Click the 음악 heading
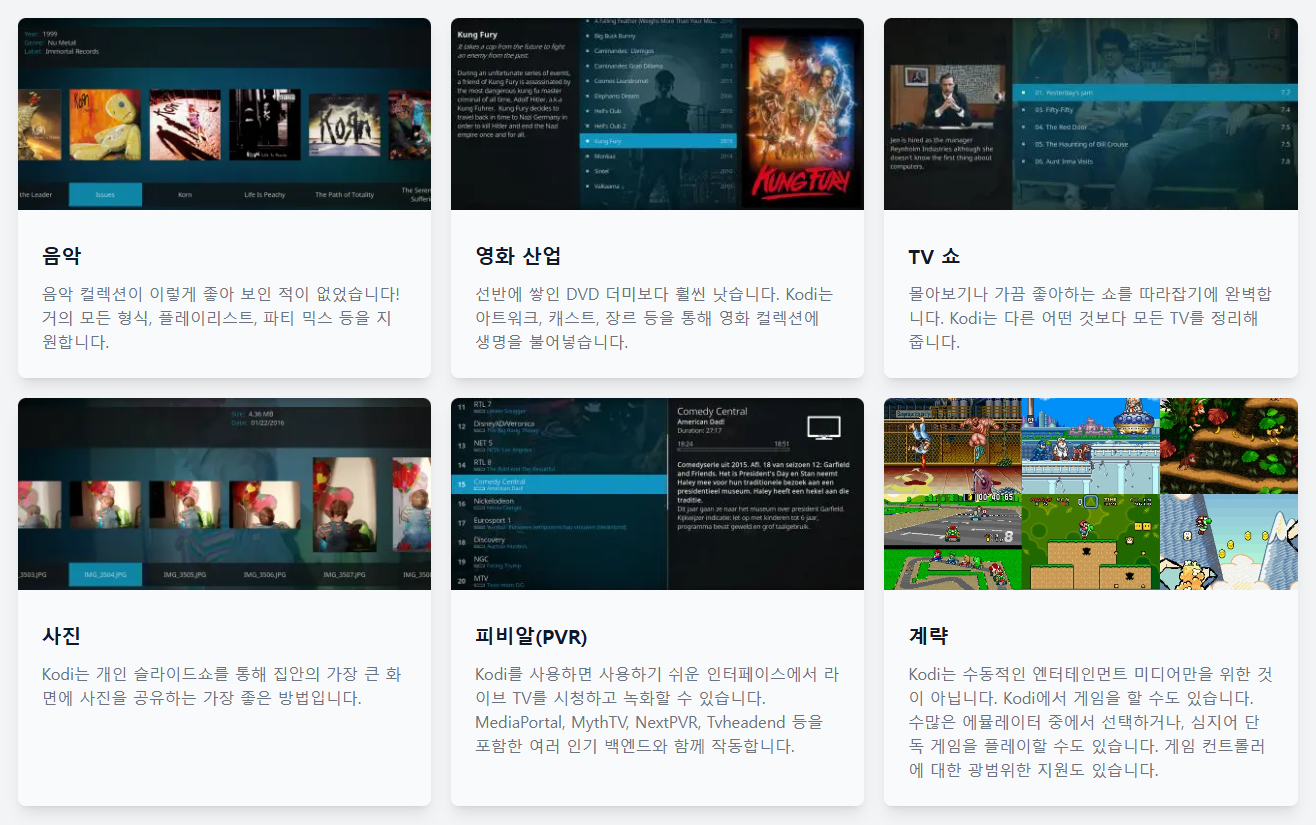This screenshot has width=1316, height=825. [x=61, y=256]
